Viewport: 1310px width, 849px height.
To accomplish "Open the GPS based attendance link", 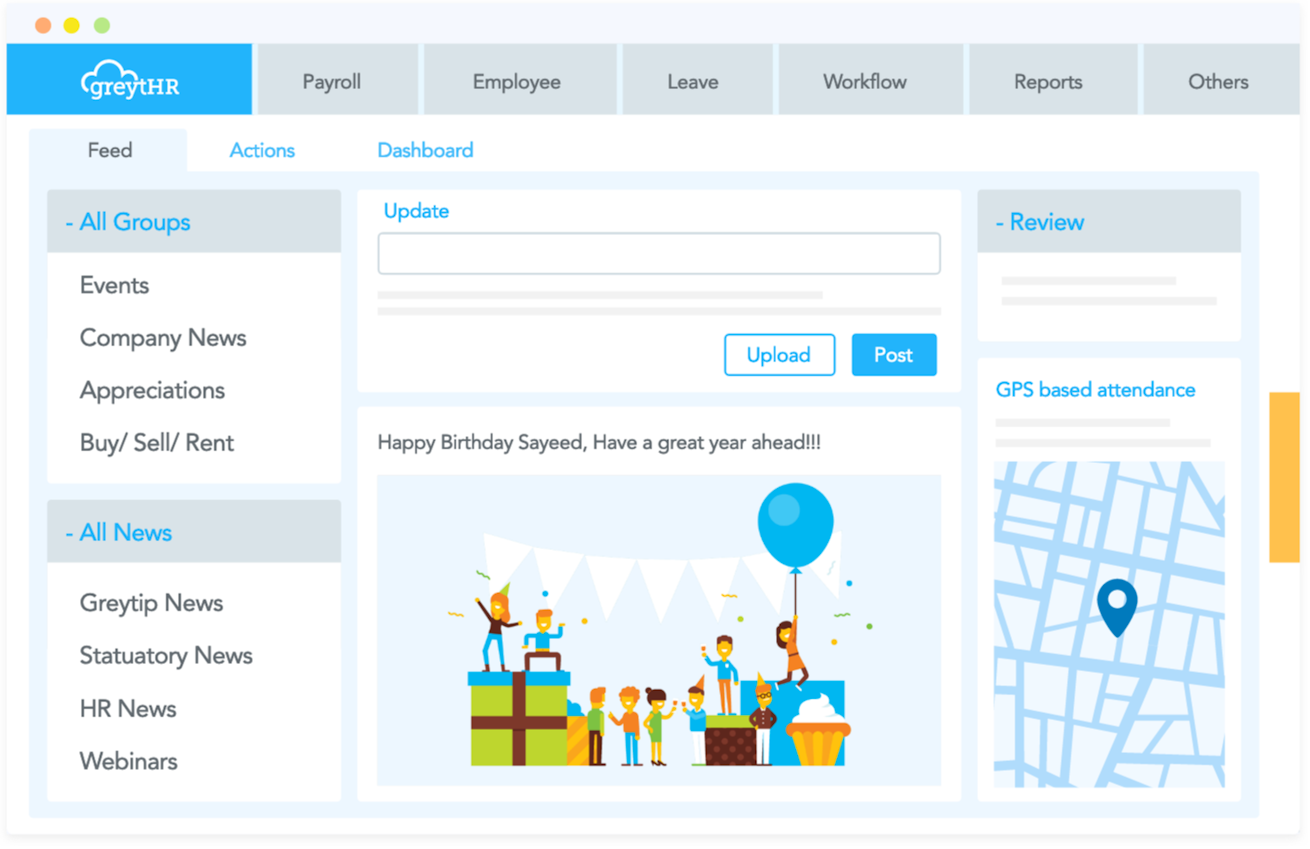I will pyautogui.click(x=1095, y=390).
